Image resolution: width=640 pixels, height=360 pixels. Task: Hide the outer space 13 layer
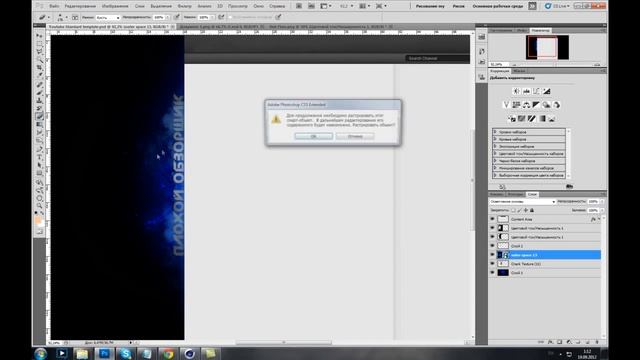(492, 255)
